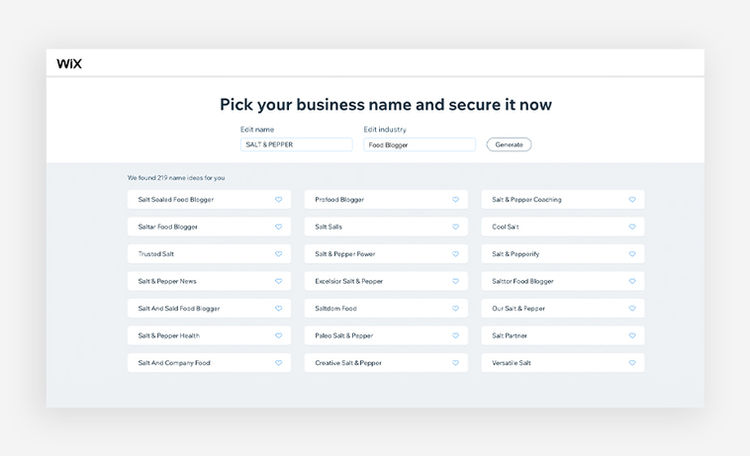Pick the Salt & Pepper Coaching name

(563, 200)
